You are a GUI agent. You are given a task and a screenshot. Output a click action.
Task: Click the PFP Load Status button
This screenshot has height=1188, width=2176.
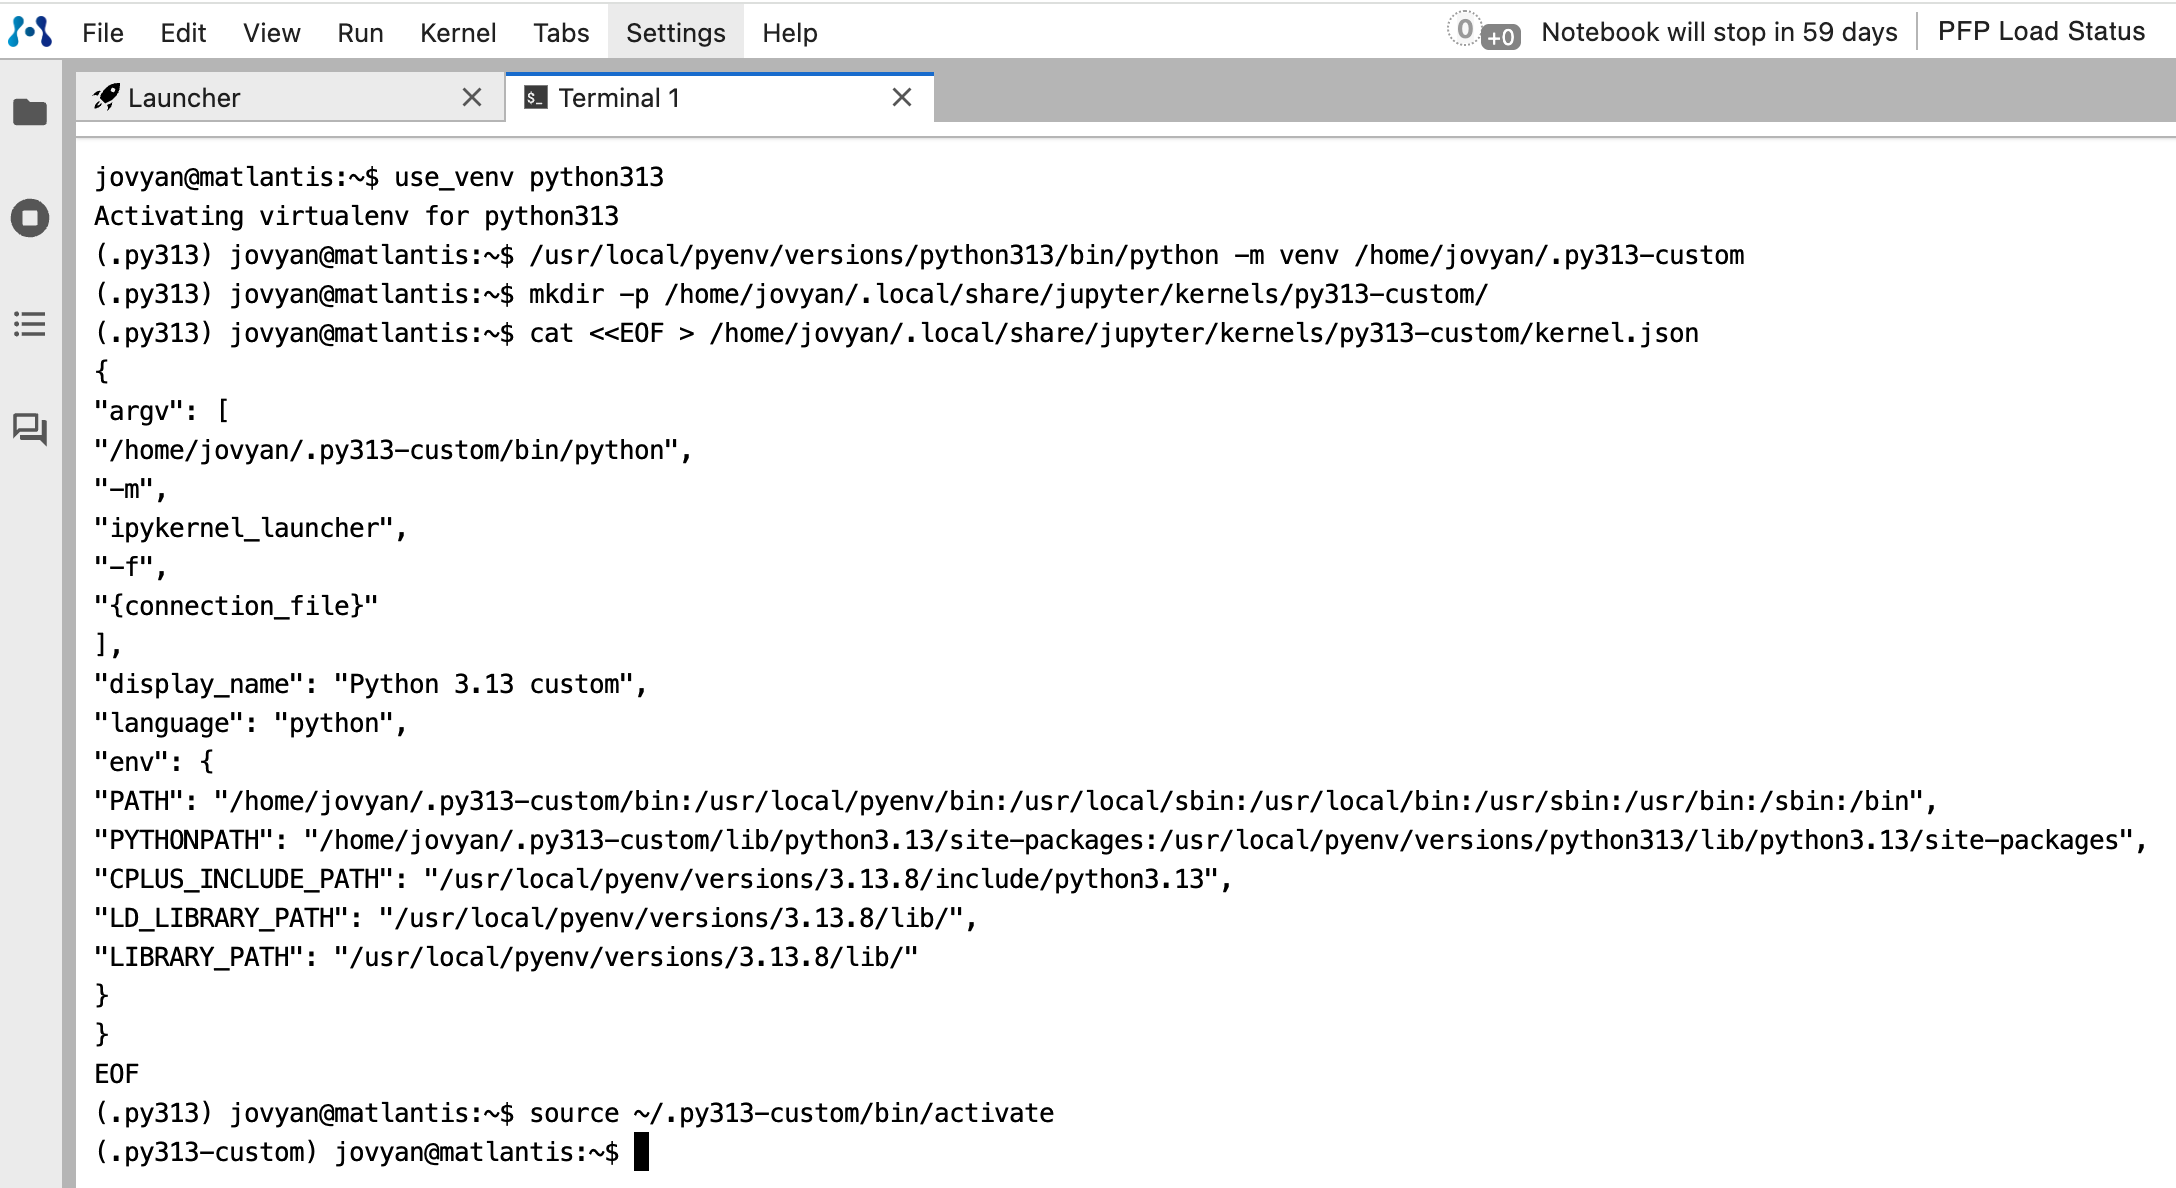[x=2041, y=32]
